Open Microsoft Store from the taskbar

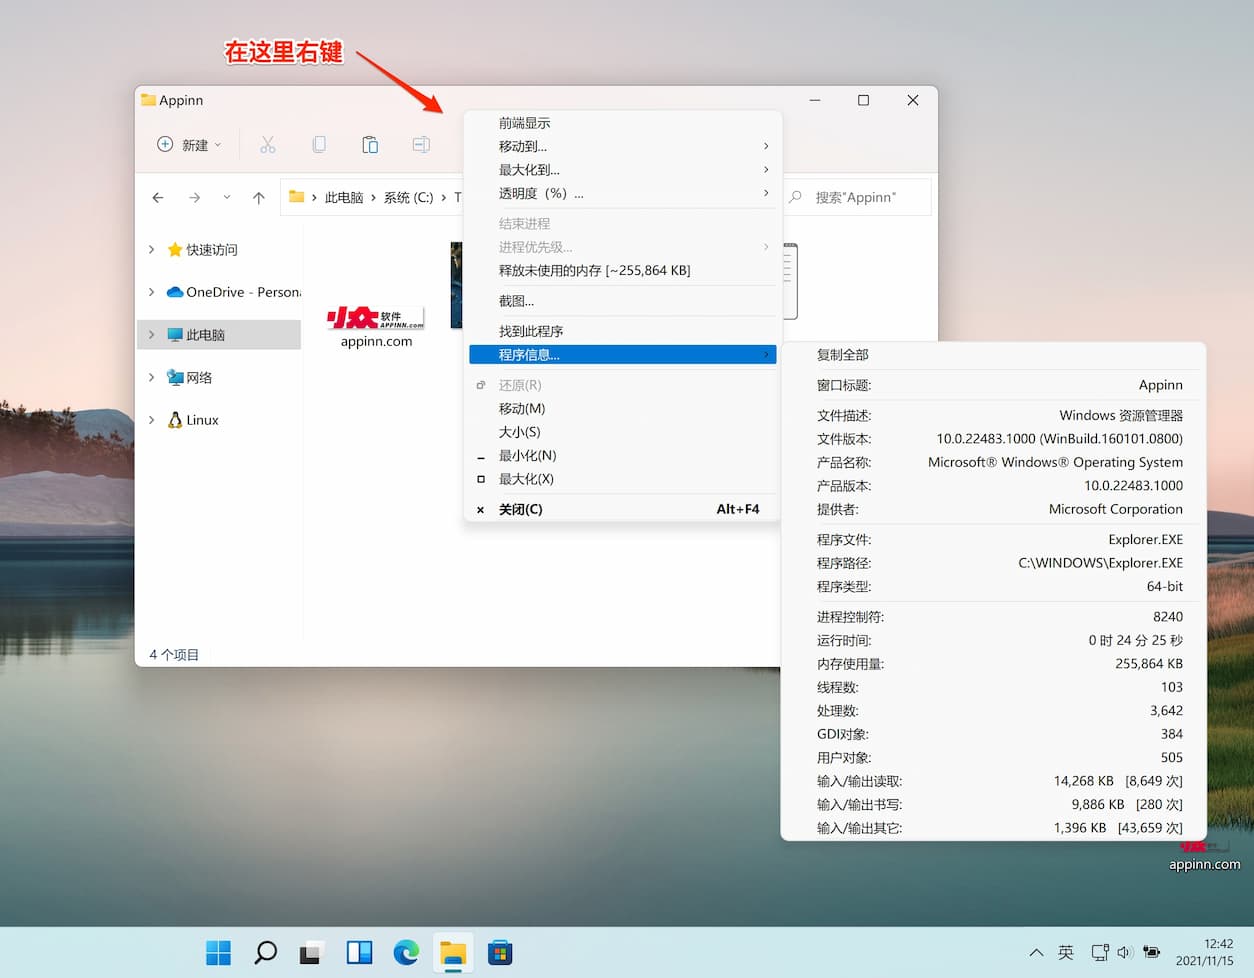point(499,952)
